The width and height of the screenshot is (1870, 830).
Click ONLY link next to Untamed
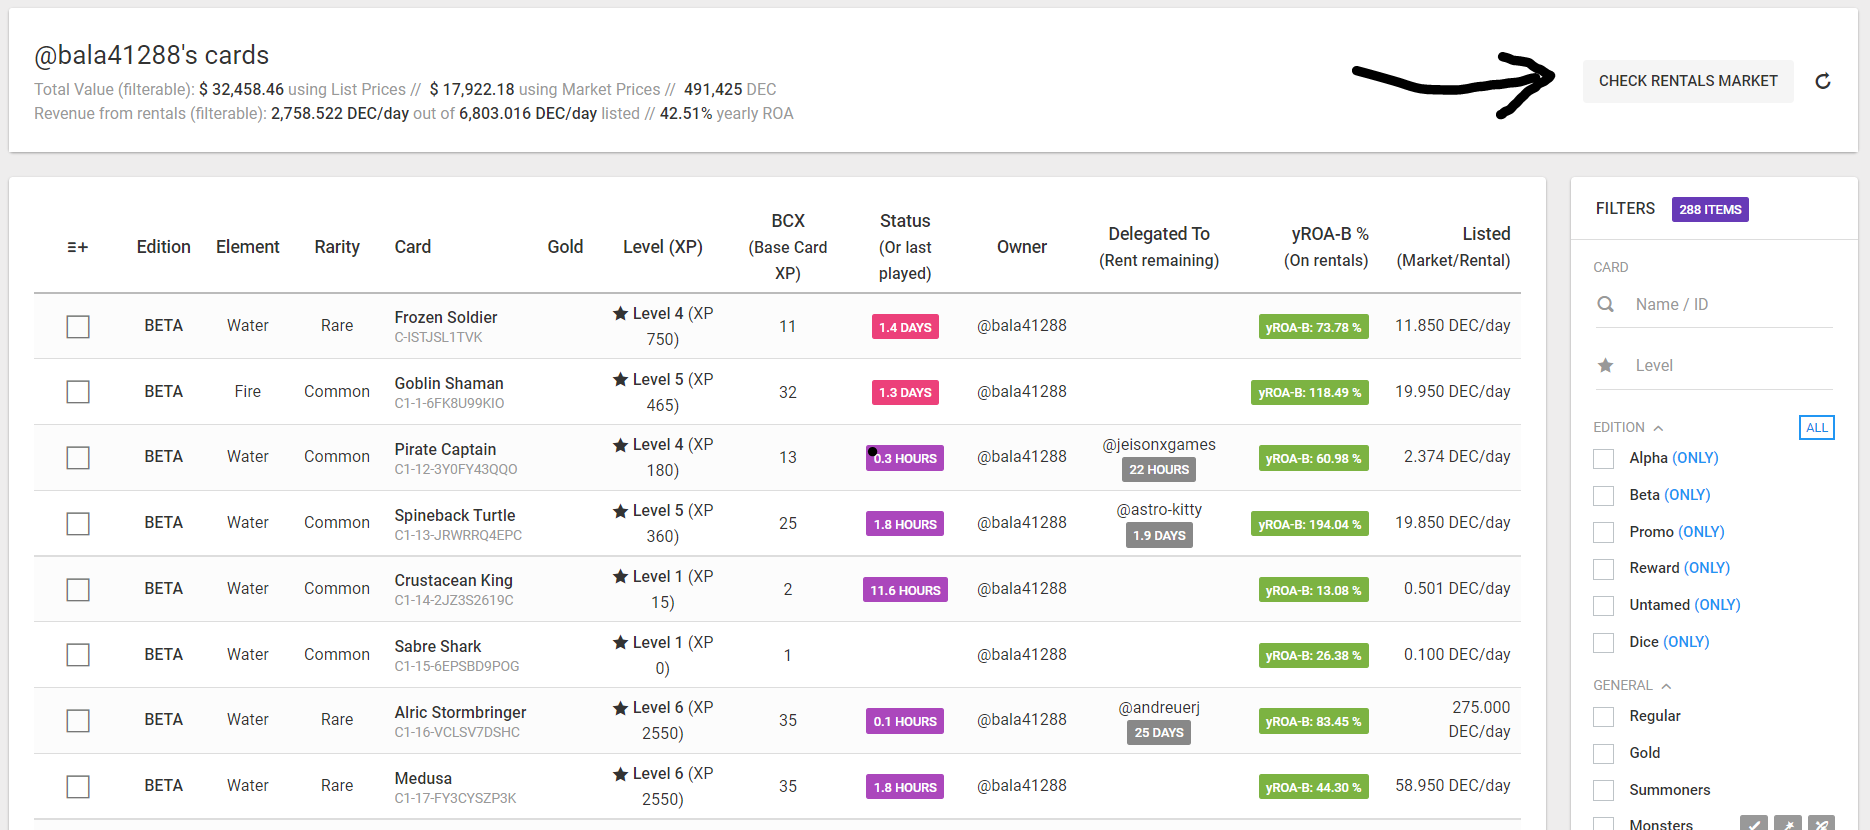point(1717,605)
